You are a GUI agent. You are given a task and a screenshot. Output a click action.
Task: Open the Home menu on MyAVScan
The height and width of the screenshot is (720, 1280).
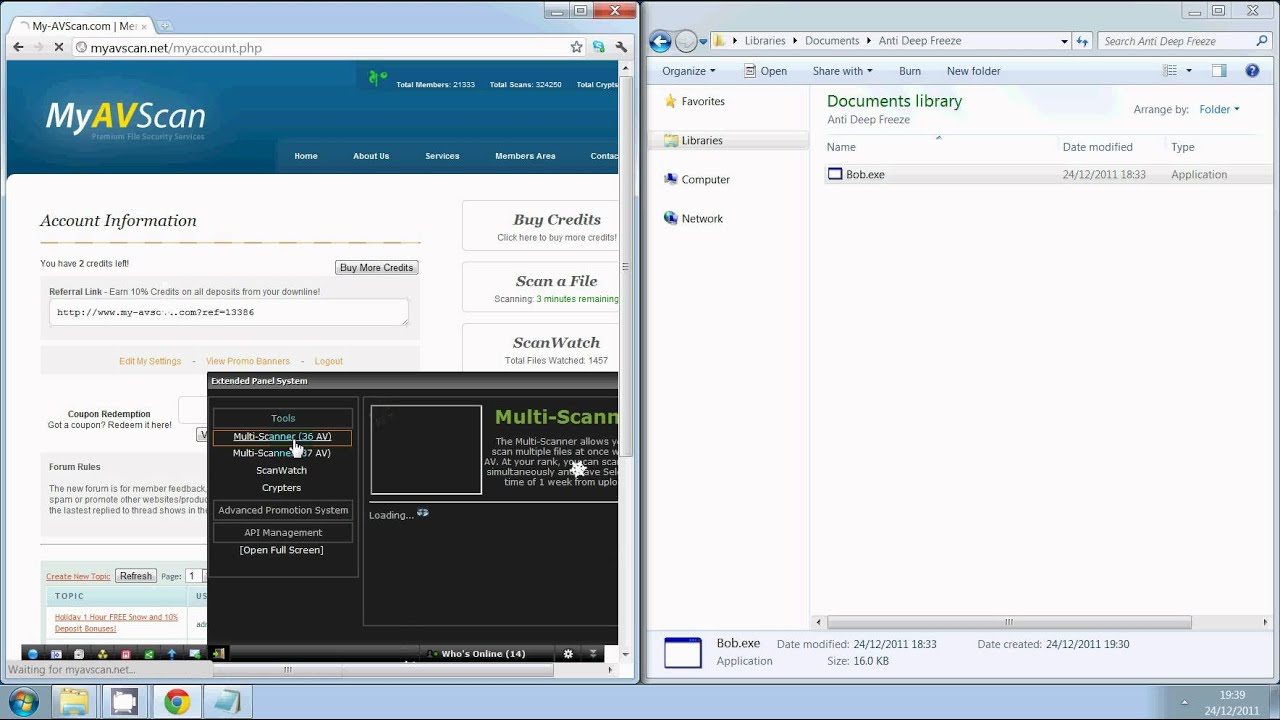coord(306,156)
